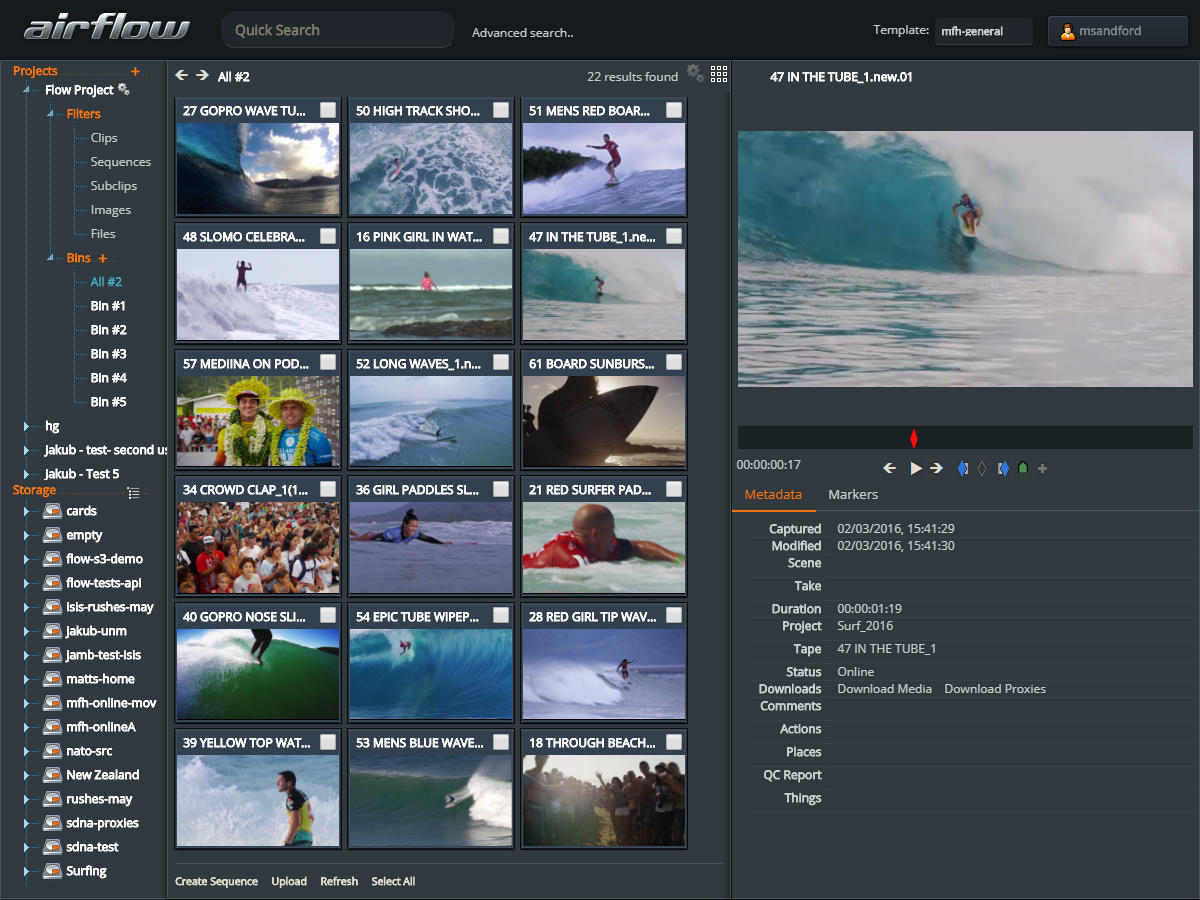Set an in-point with the blue diamond icon
Viewport: 1200px width, 900px height.
tap(962, 467)
